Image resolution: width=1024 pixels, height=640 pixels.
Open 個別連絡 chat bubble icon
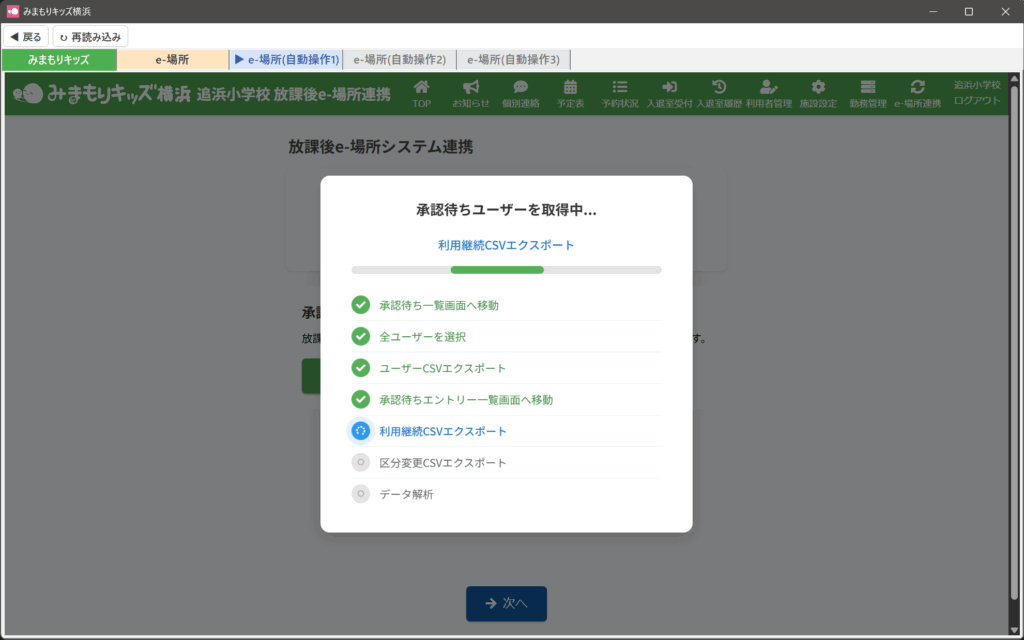coord(520,88)
